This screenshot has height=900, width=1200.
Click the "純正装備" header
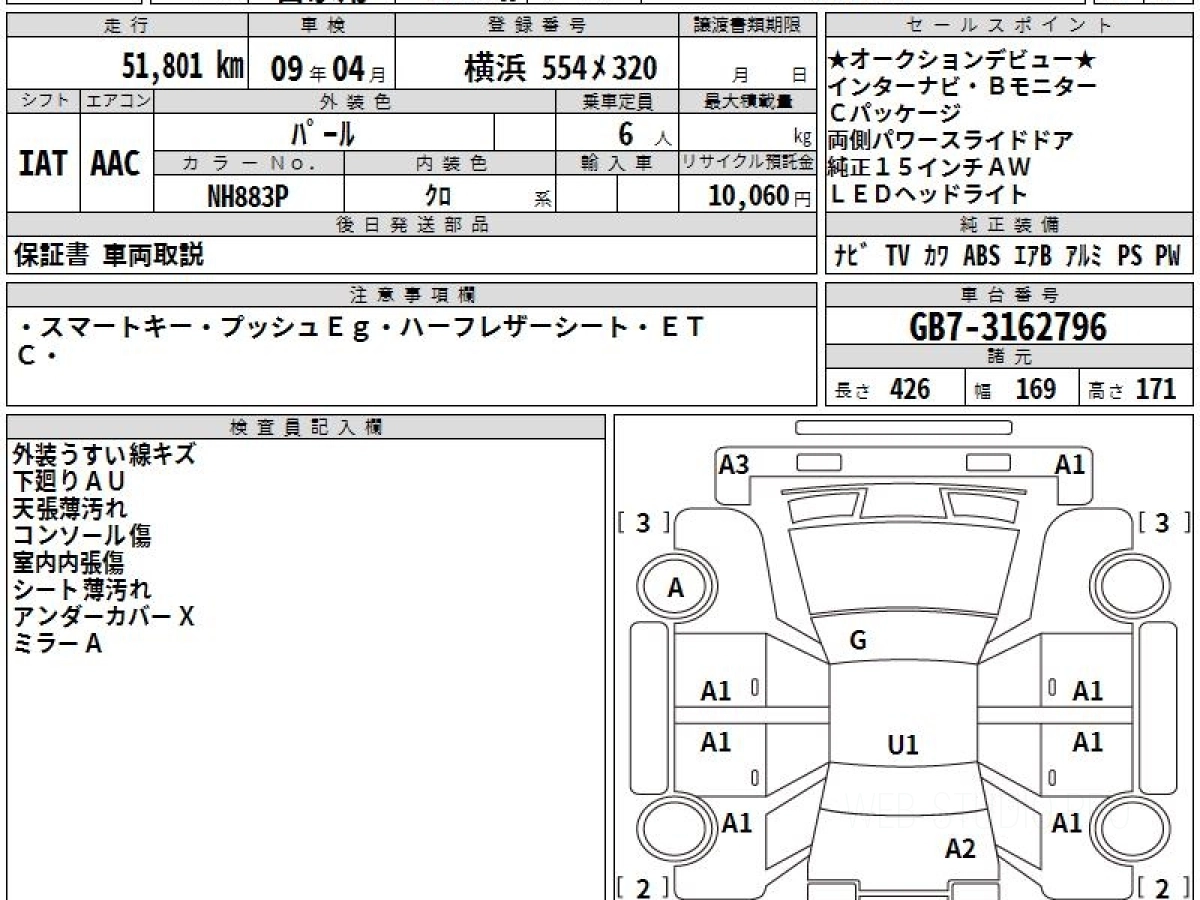click(1010, 225)
